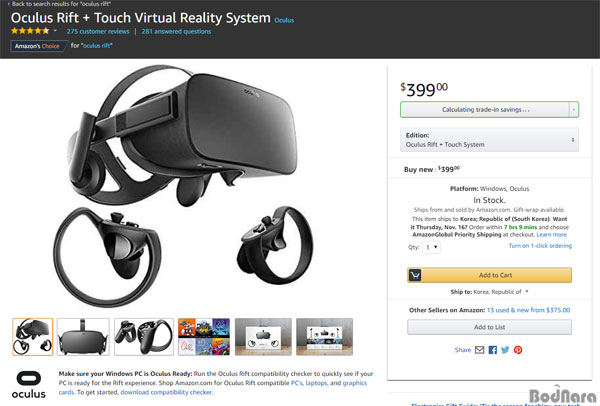Share product on Facebook icon

pyautogui.click(x=493, y=350)
